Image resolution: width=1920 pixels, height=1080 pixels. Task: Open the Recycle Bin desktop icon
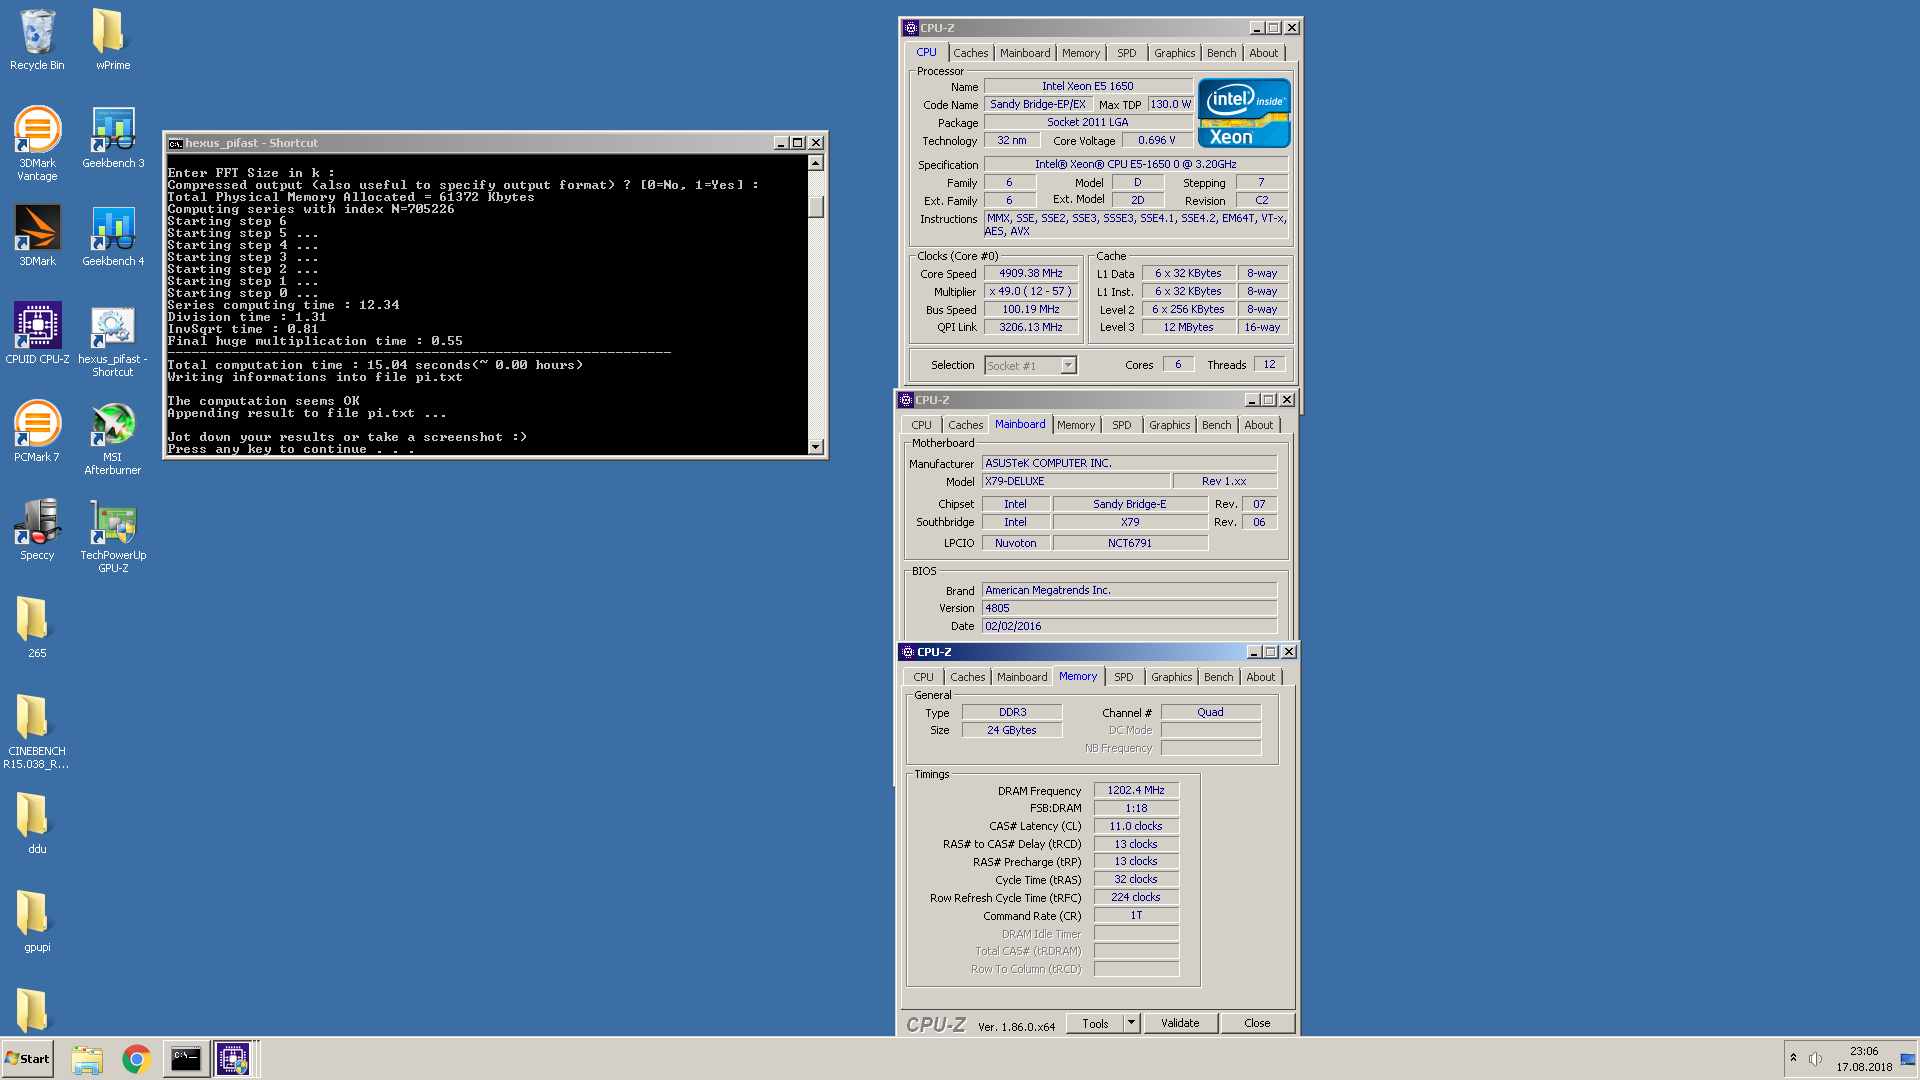(x=37, y=40)
